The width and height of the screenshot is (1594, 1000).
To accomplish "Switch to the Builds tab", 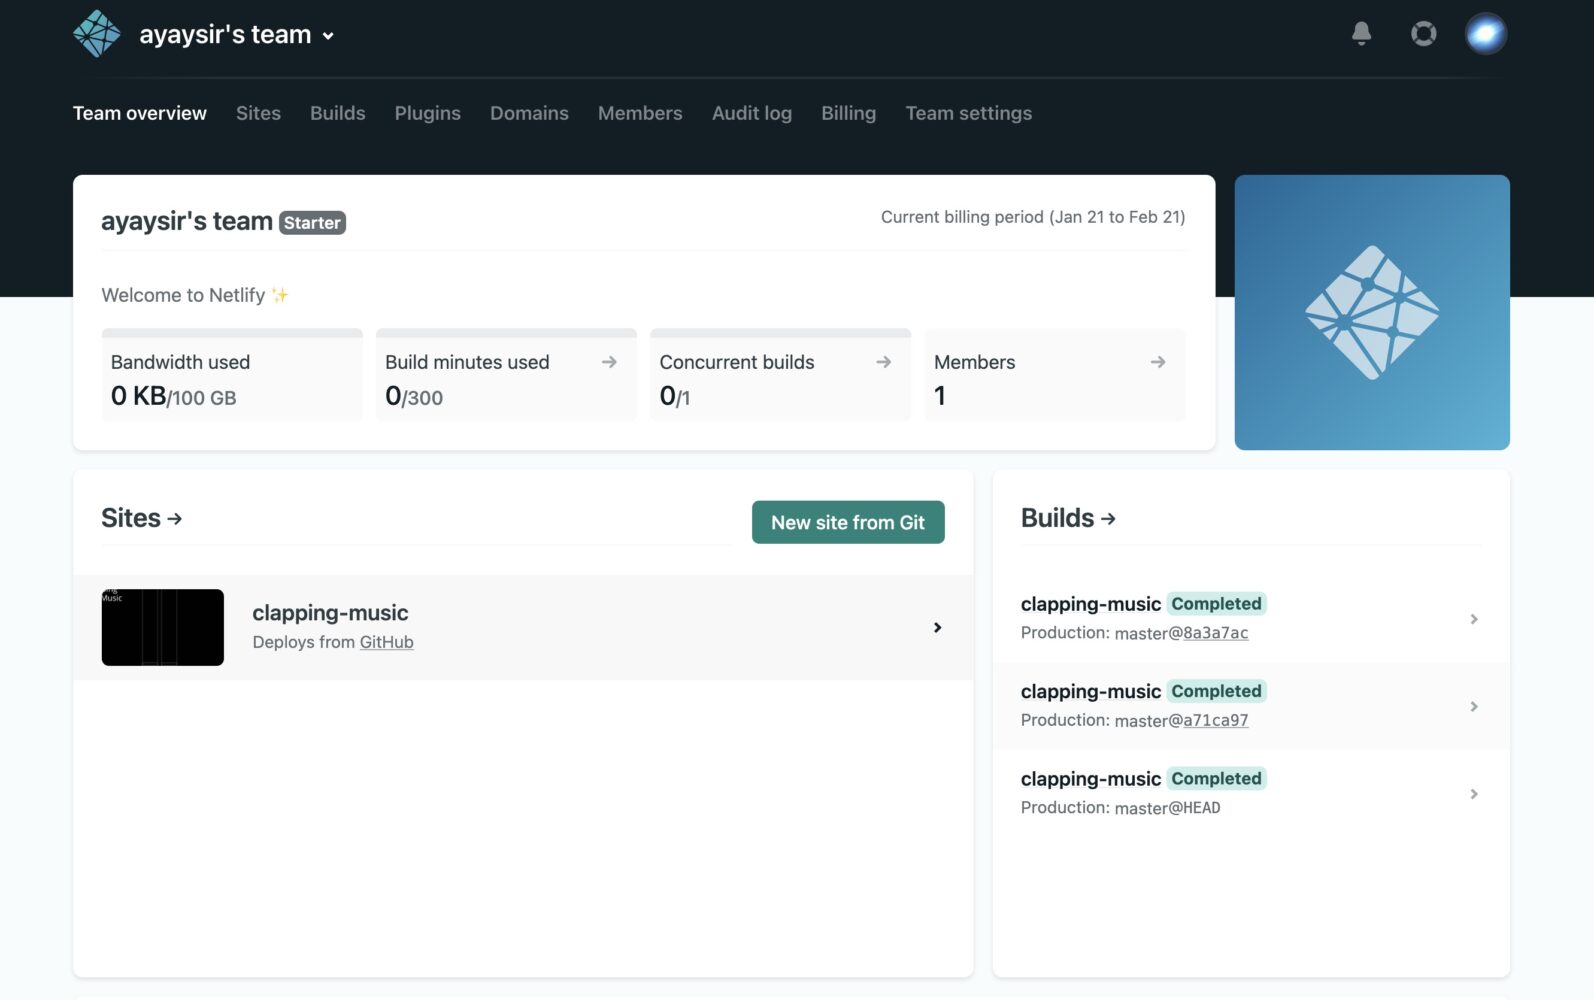I will 337,113.
